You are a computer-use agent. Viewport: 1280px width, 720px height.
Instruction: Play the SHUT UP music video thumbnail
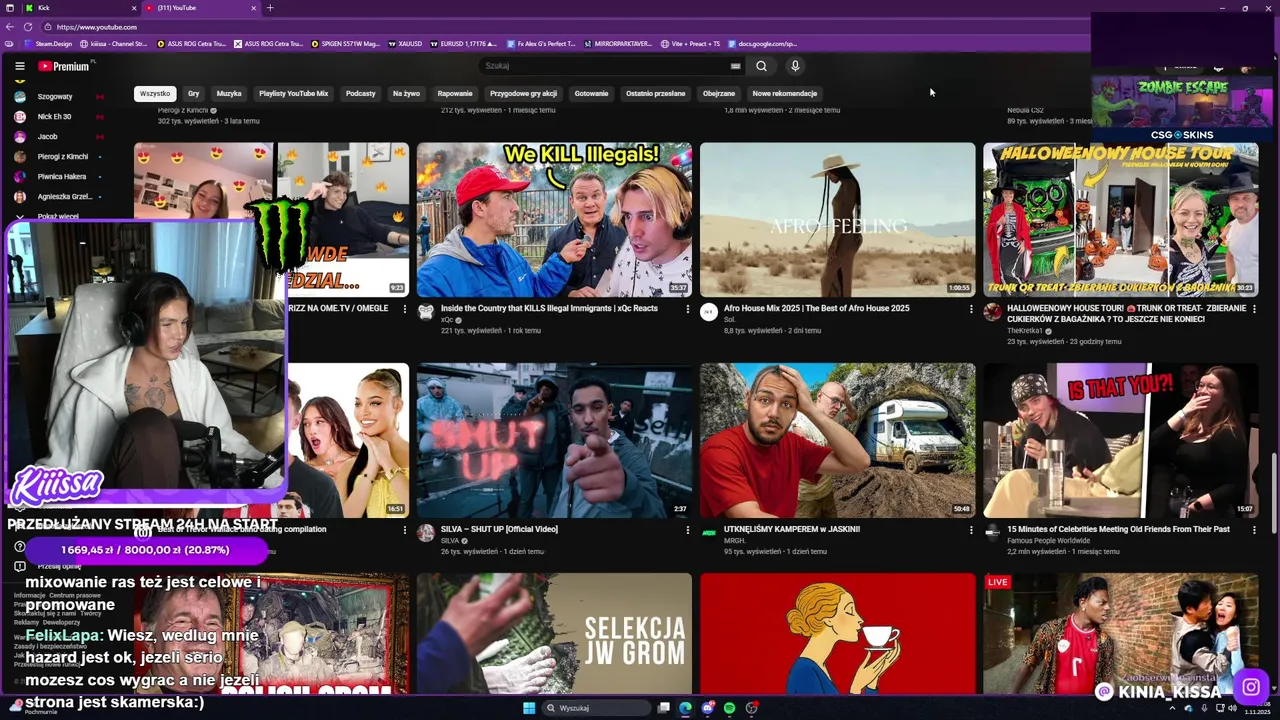coord(554,440)
